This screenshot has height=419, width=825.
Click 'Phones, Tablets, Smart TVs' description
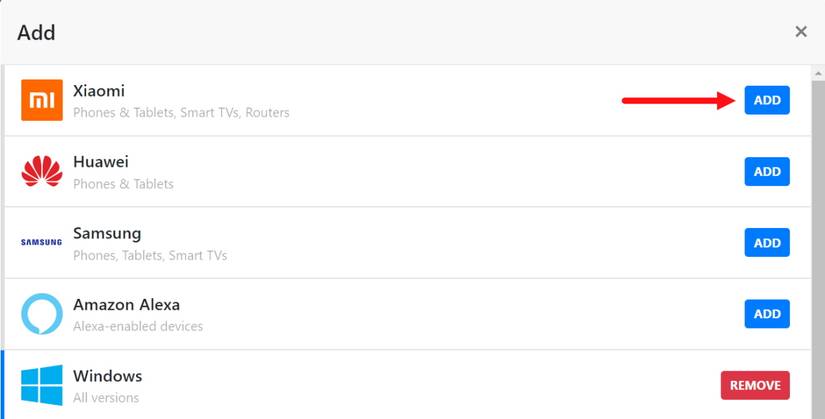(150, 255)
